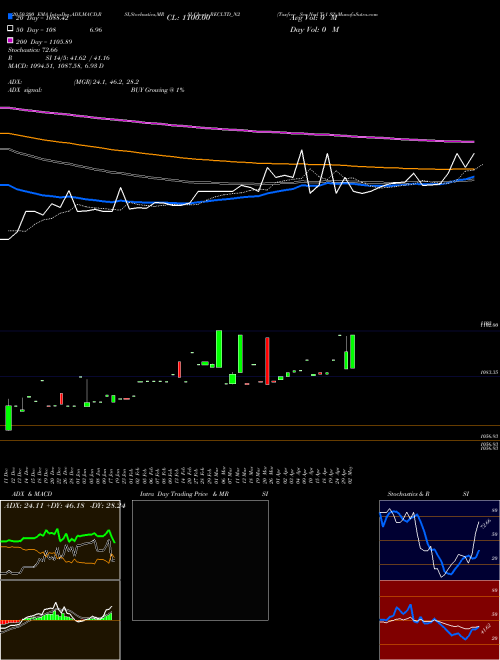Click the white 50 Day legend swatch
This screenshot has width=500, height=660.
pos(11,29)
